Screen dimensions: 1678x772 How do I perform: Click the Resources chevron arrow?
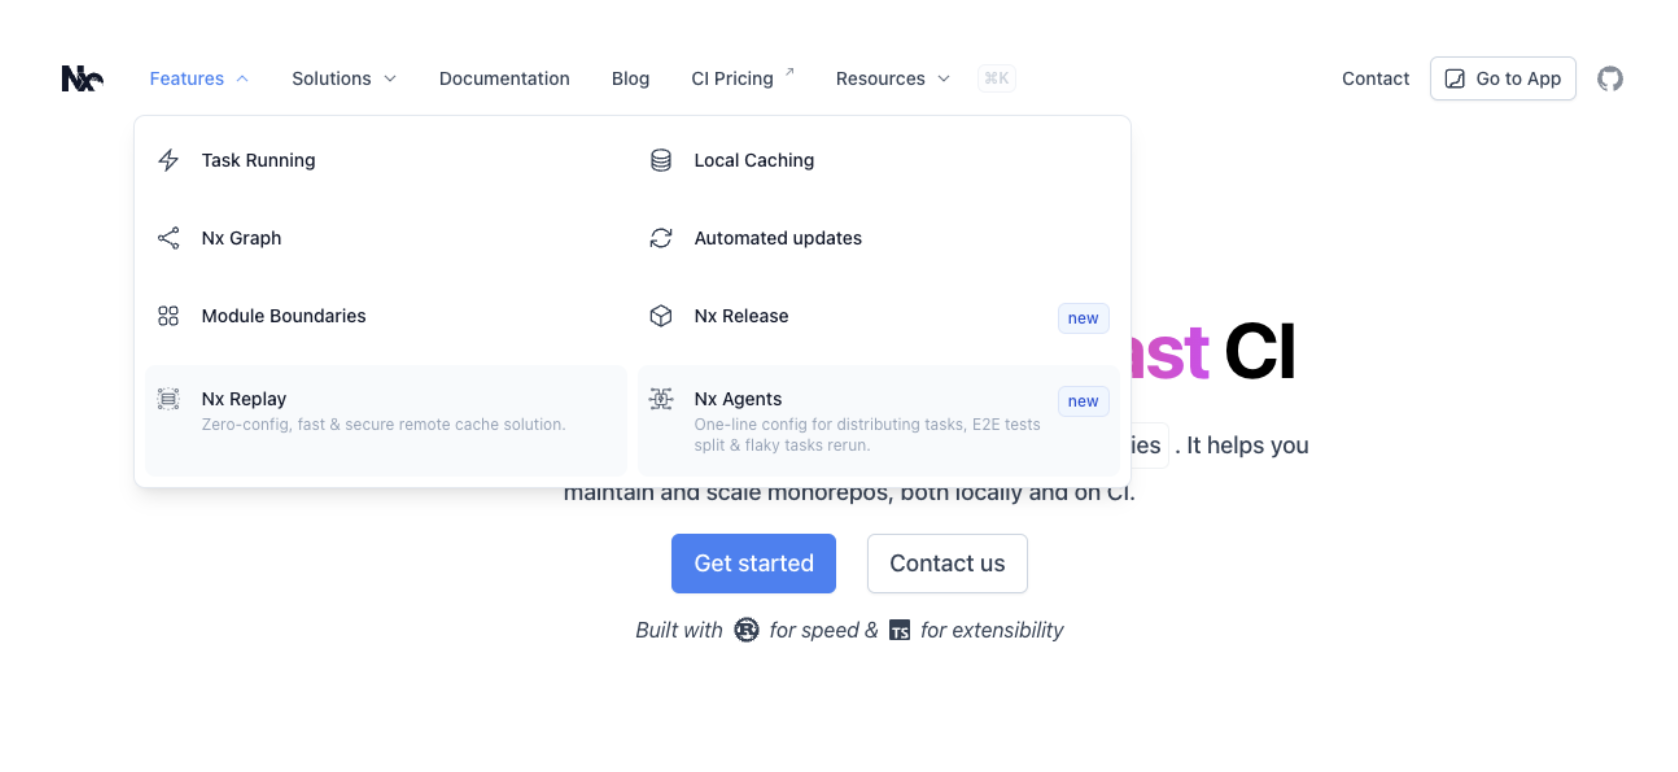click(x=943, y=78)
